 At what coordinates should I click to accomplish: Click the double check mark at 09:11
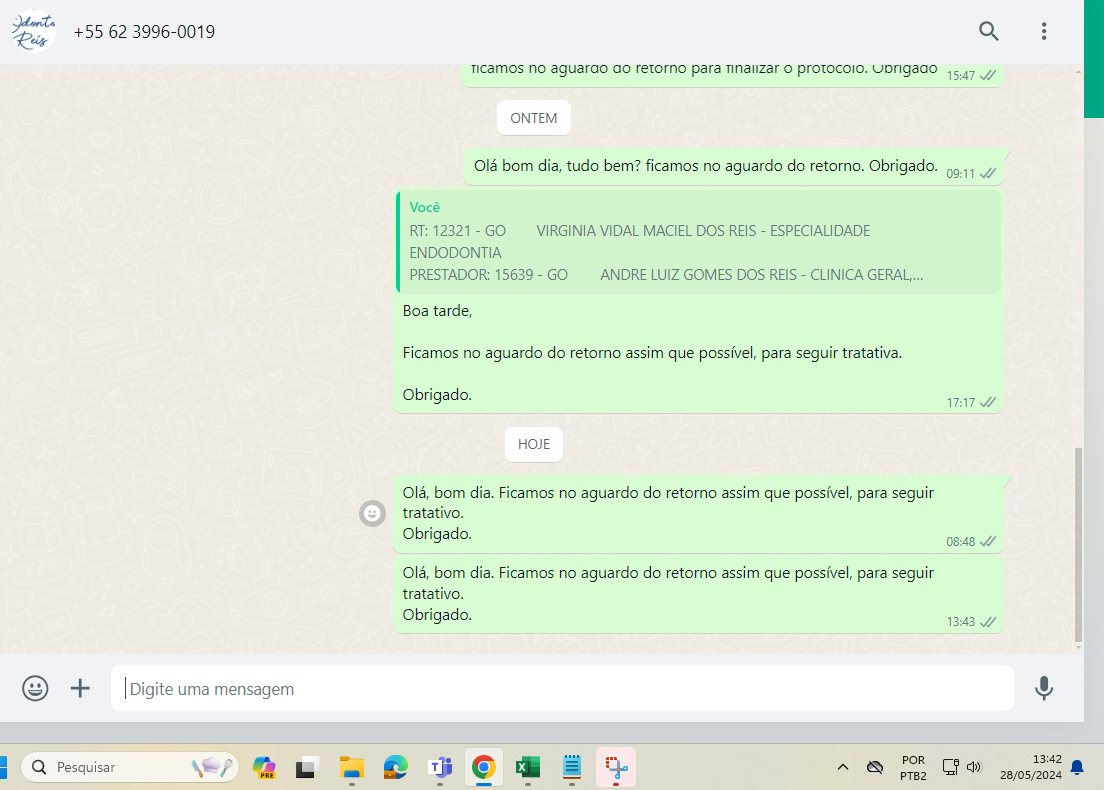click(988, 173)
